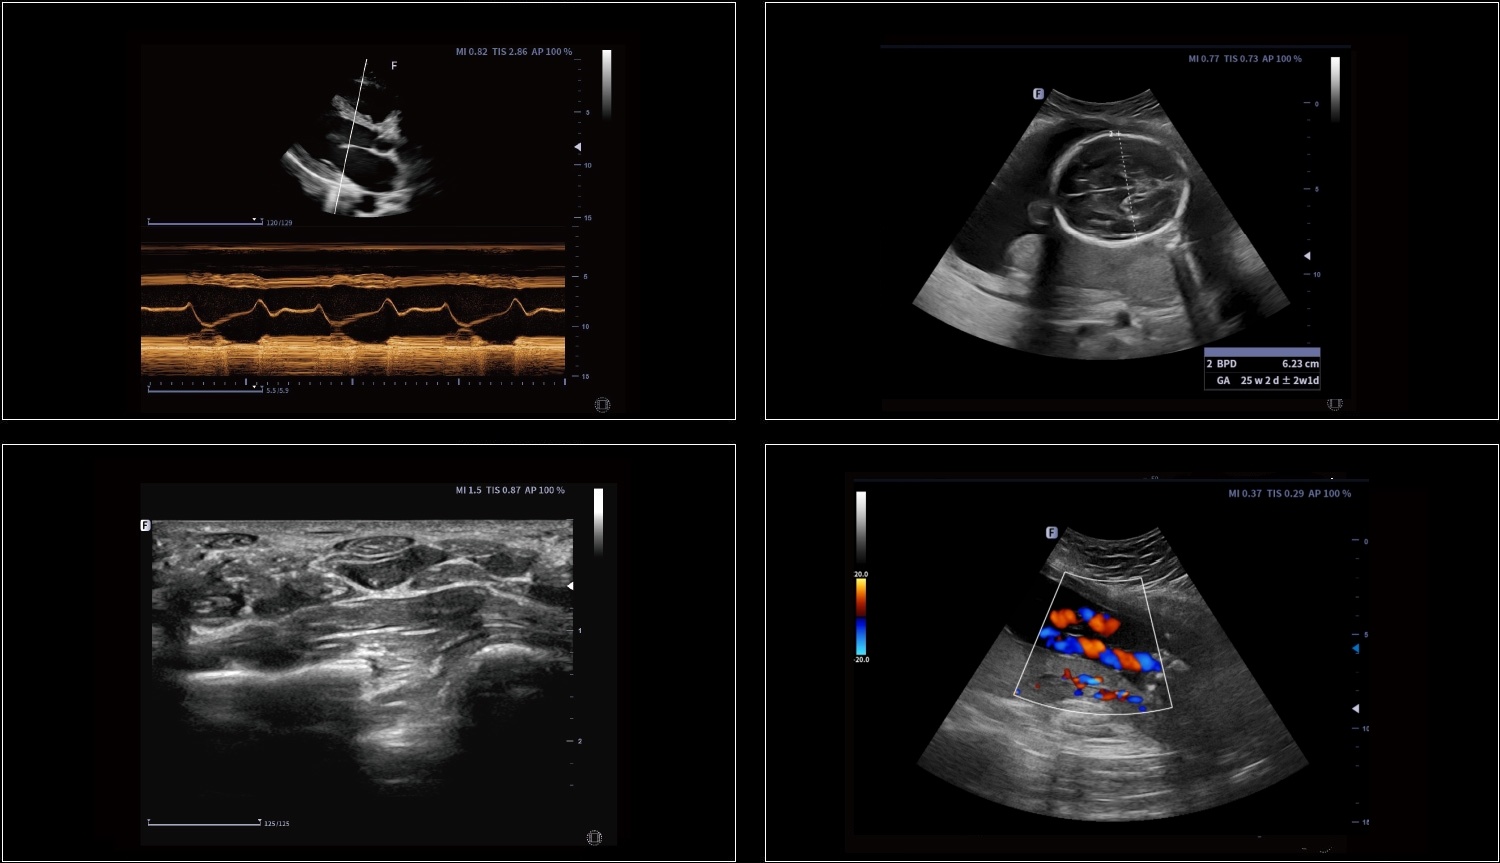Click the focus arrow on fetal head depth scale
Viewport: 1500px width, 863px height.
tap(1306, 256)
